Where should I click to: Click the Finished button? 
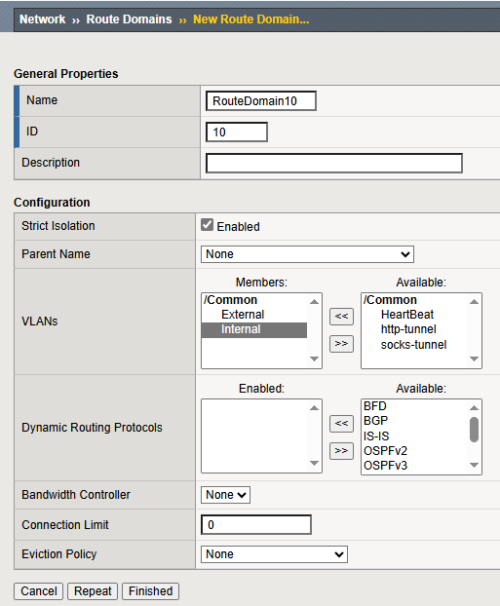pos(151,591)
